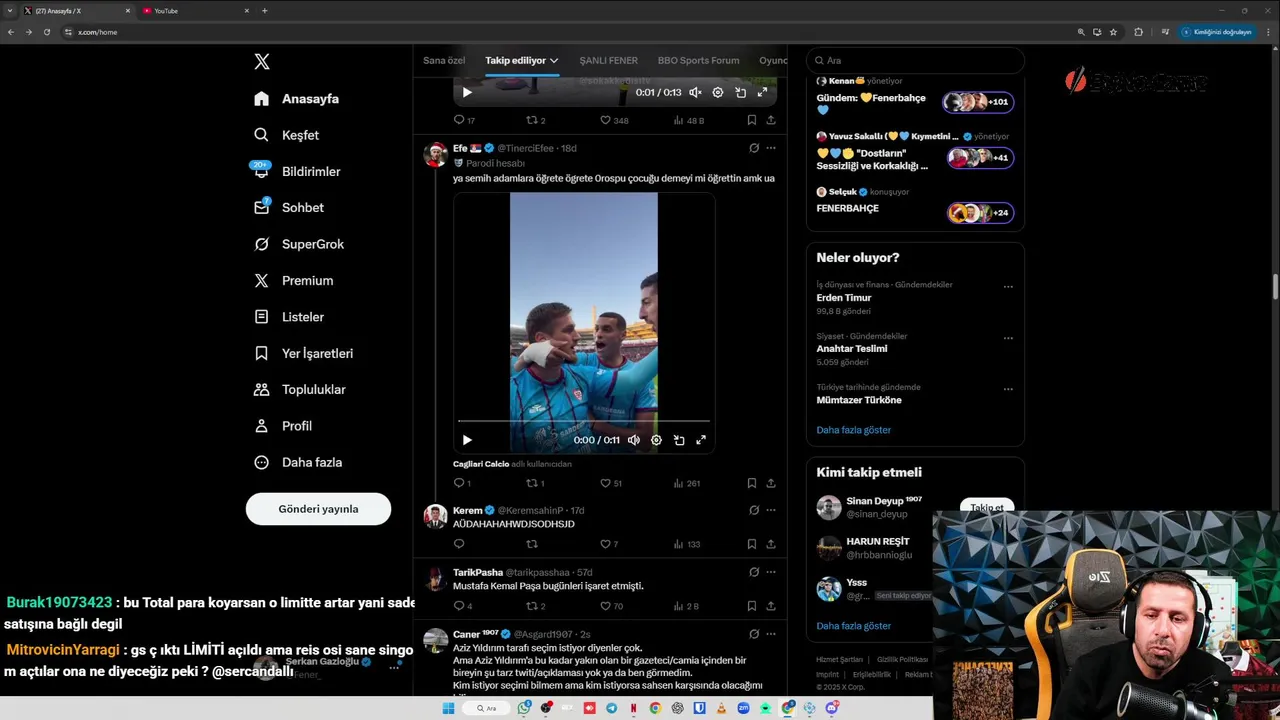The image size is (1280, 720).
Task: Switch to the ŞANLI FENER tab
Action: [609, 60]
